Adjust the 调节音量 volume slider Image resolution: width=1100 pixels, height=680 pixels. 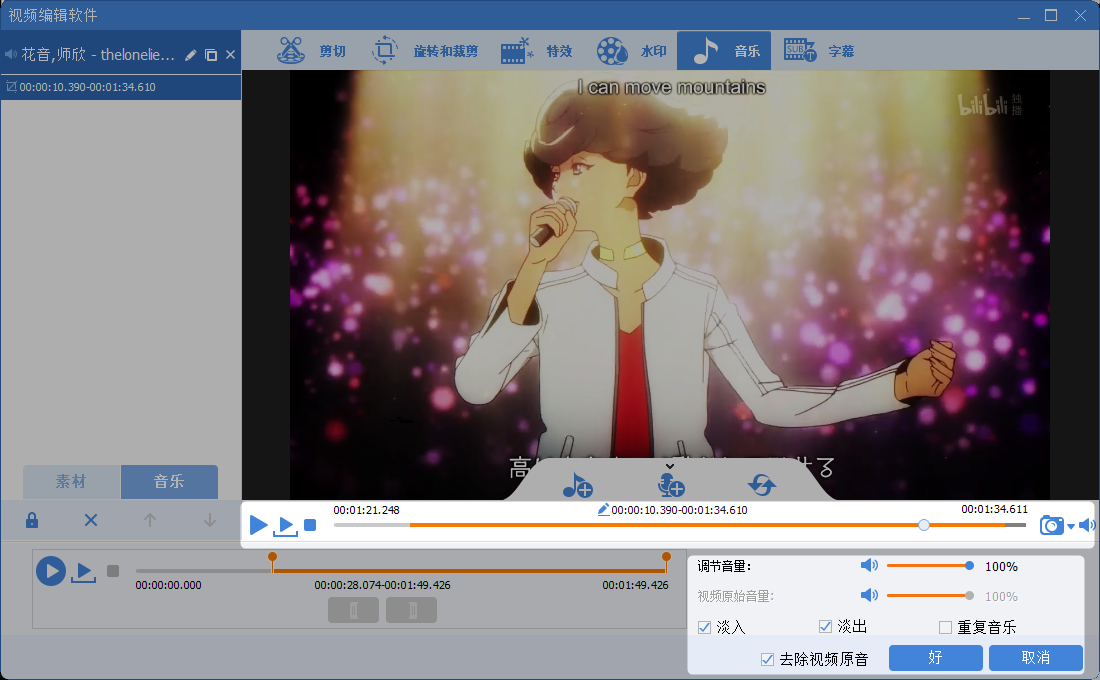pos(930,566)
